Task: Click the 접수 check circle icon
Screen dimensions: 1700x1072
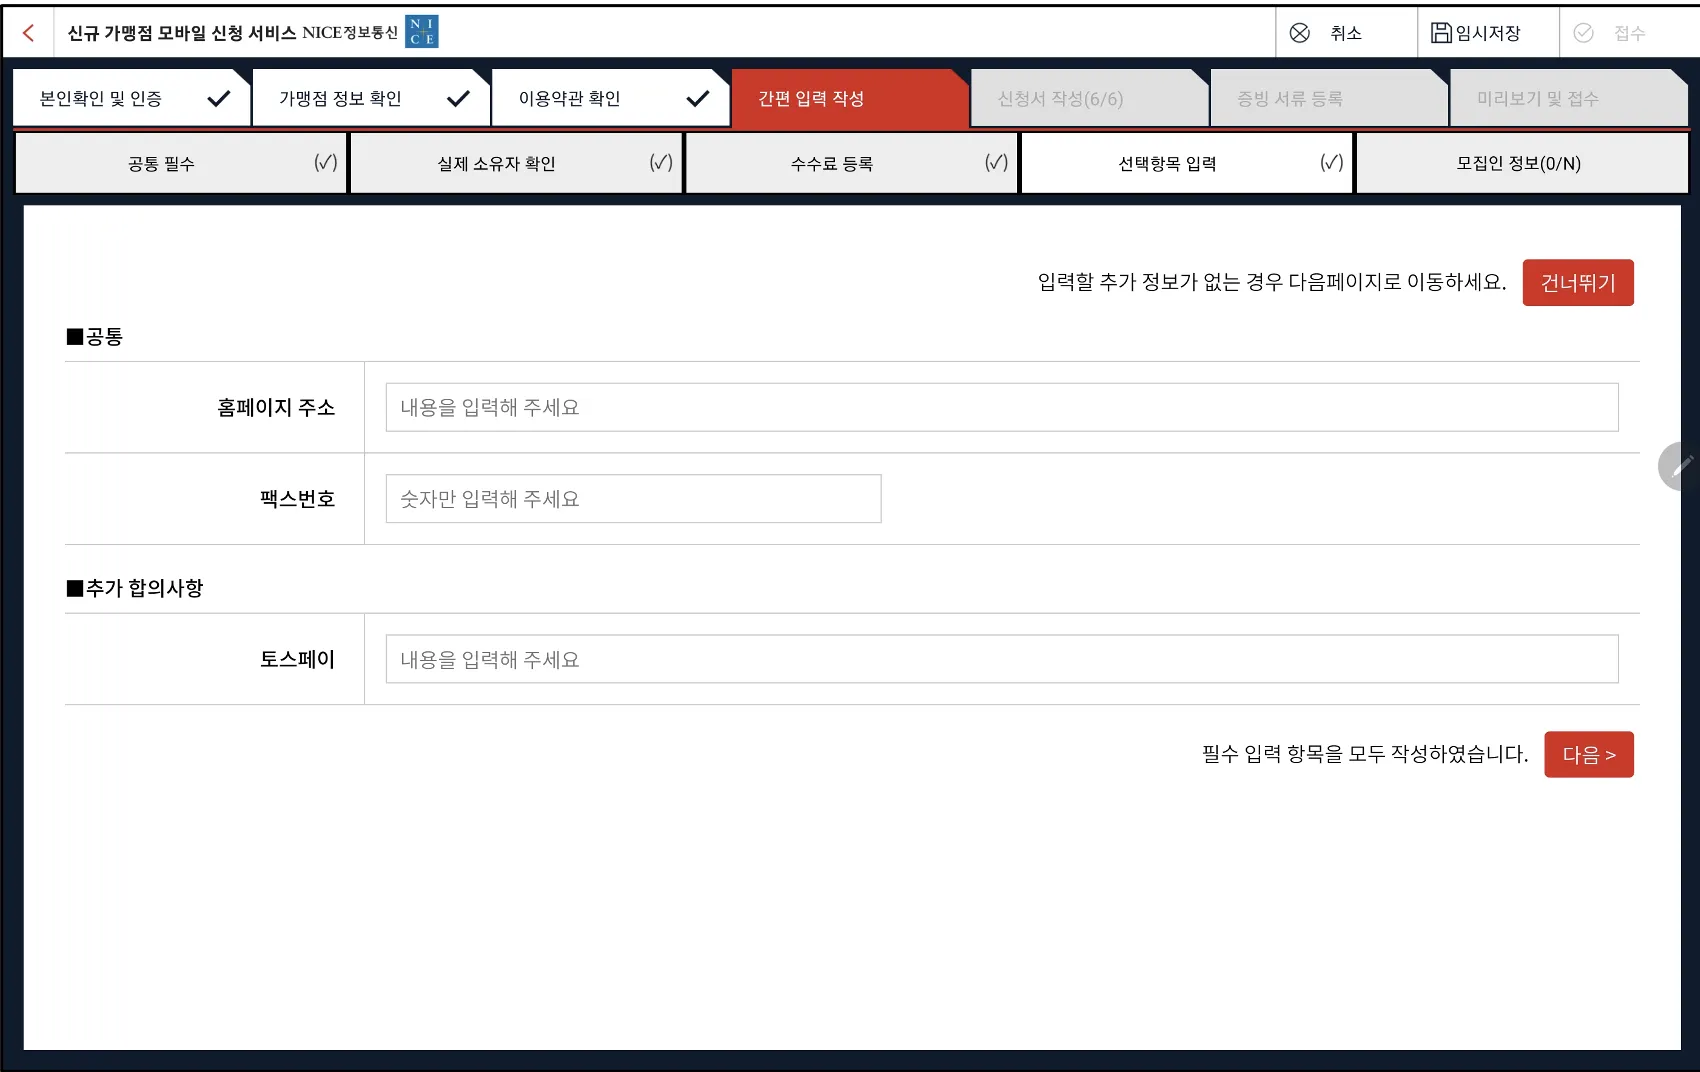Action: point(1583,33)
